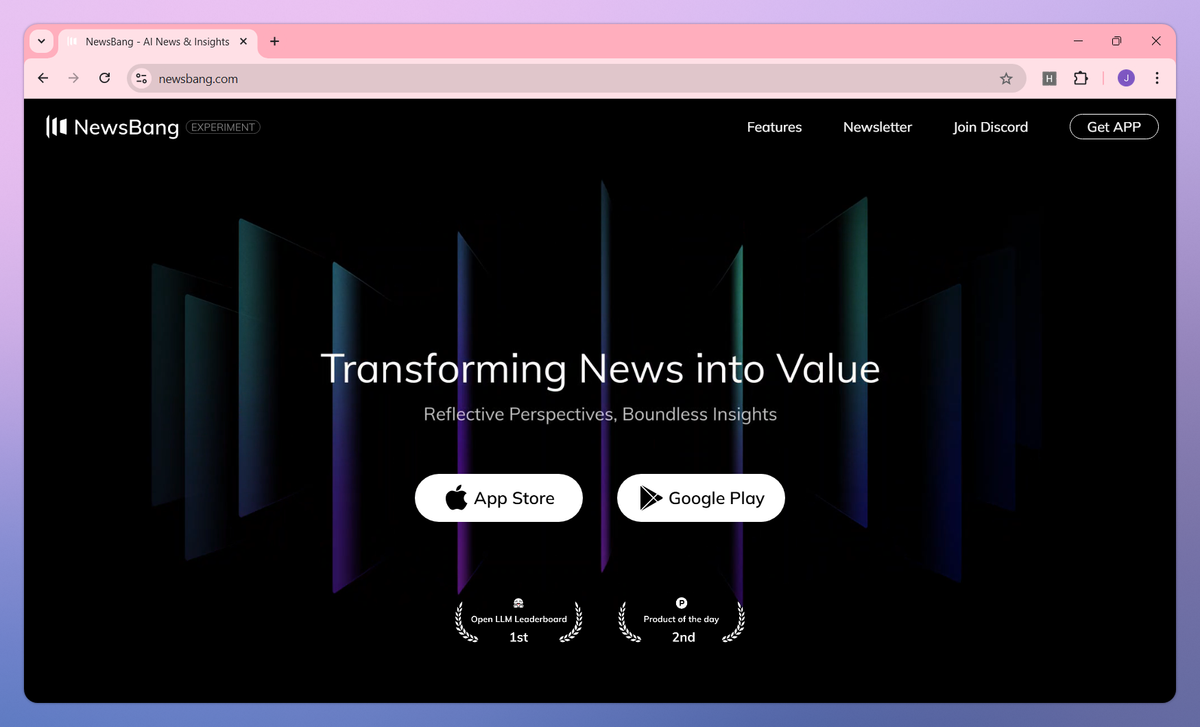Click the Product Hunt P logo icon
1200x727 pixels.
pyautogui.click(x=682, y=603)
